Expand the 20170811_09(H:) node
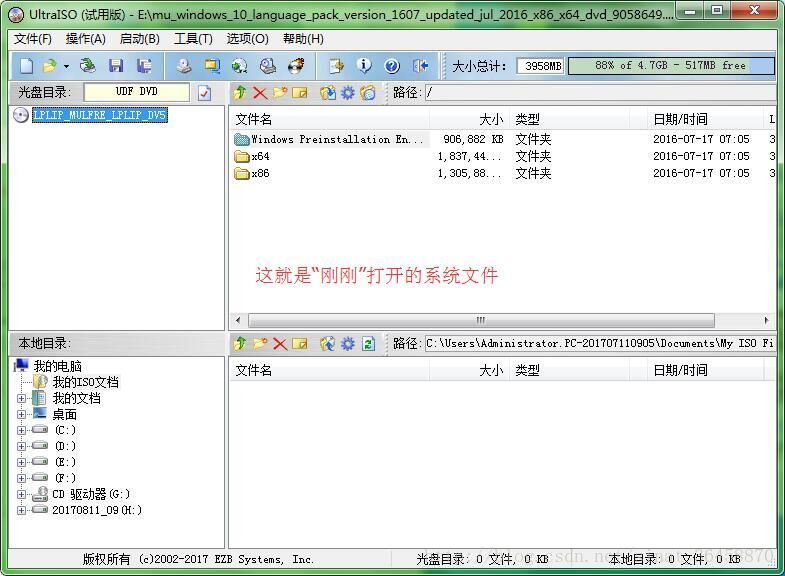The height and width of the screenshot is (576, 785). click(21, 510)
